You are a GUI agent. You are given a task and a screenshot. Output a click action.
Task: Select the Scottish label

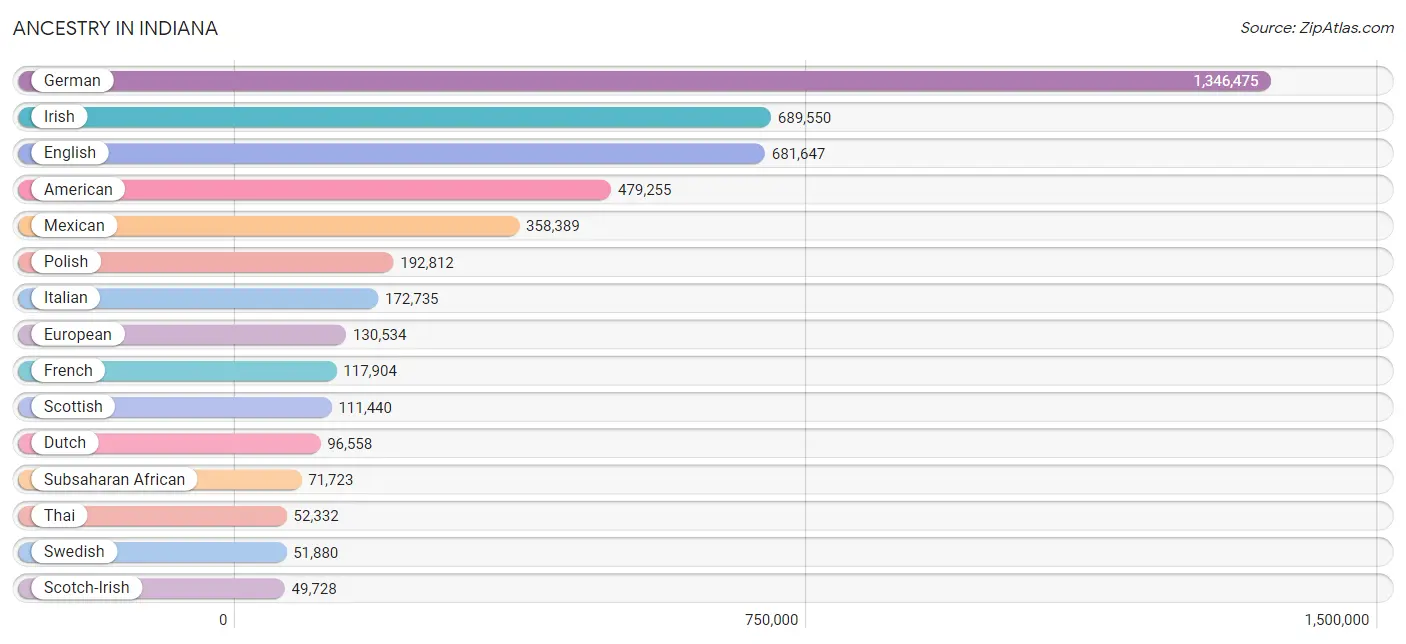tap(73, 407)
